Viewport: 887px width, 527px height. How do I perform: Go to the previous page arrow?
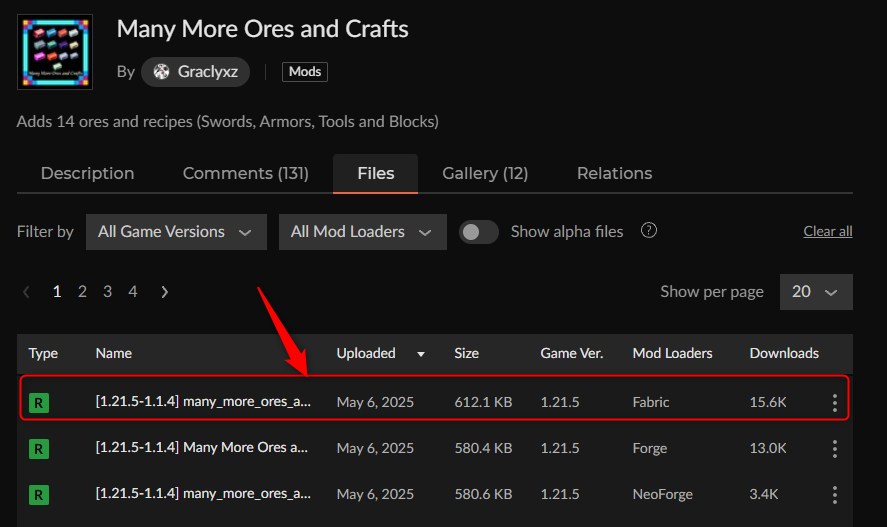26,292
